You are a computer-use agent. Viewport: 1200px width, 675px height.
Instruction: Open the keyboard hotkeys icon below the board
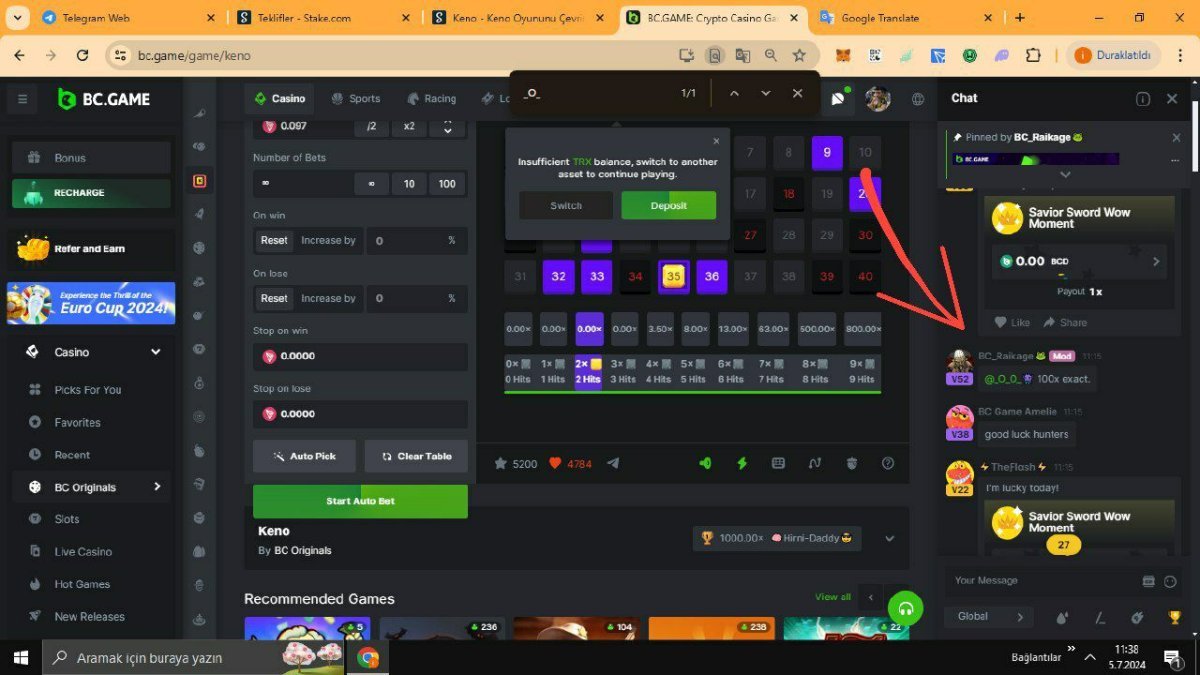(778, 463)
